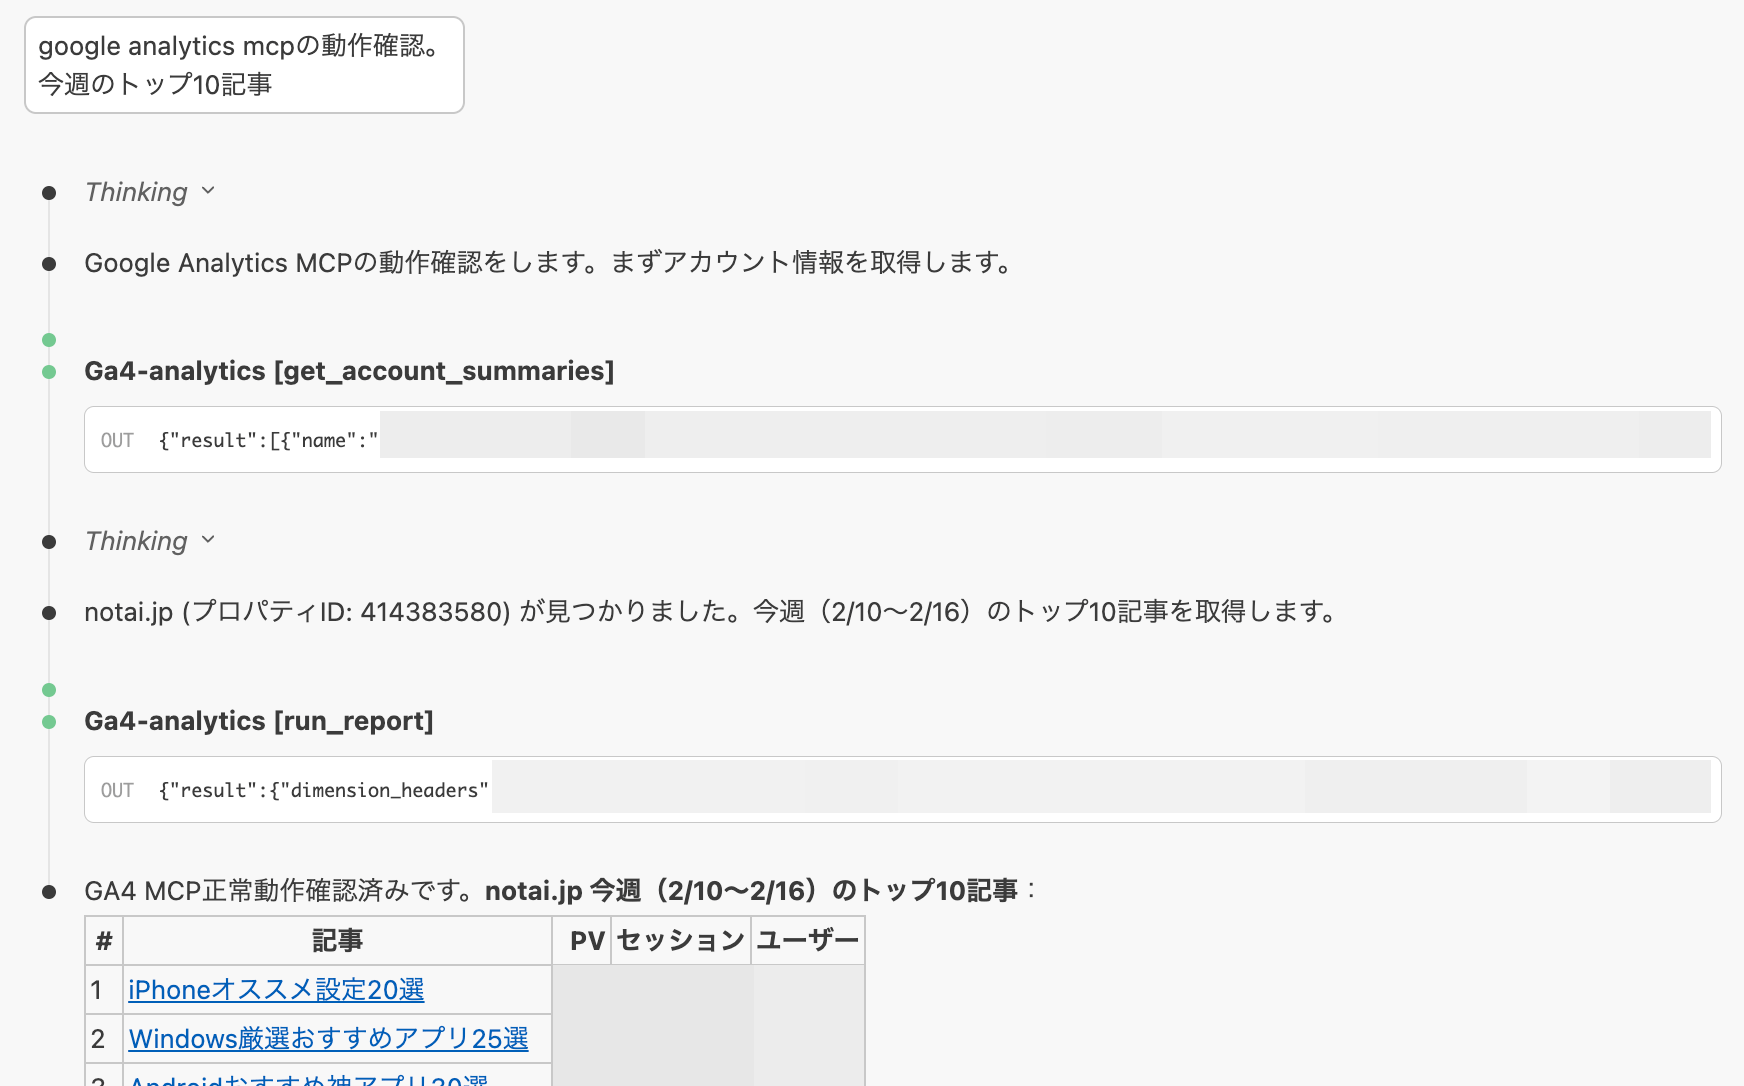Screen dimensions: 1744x1086
Task: Collapse the first Thinking section chevron
Action: click(208, 192)
